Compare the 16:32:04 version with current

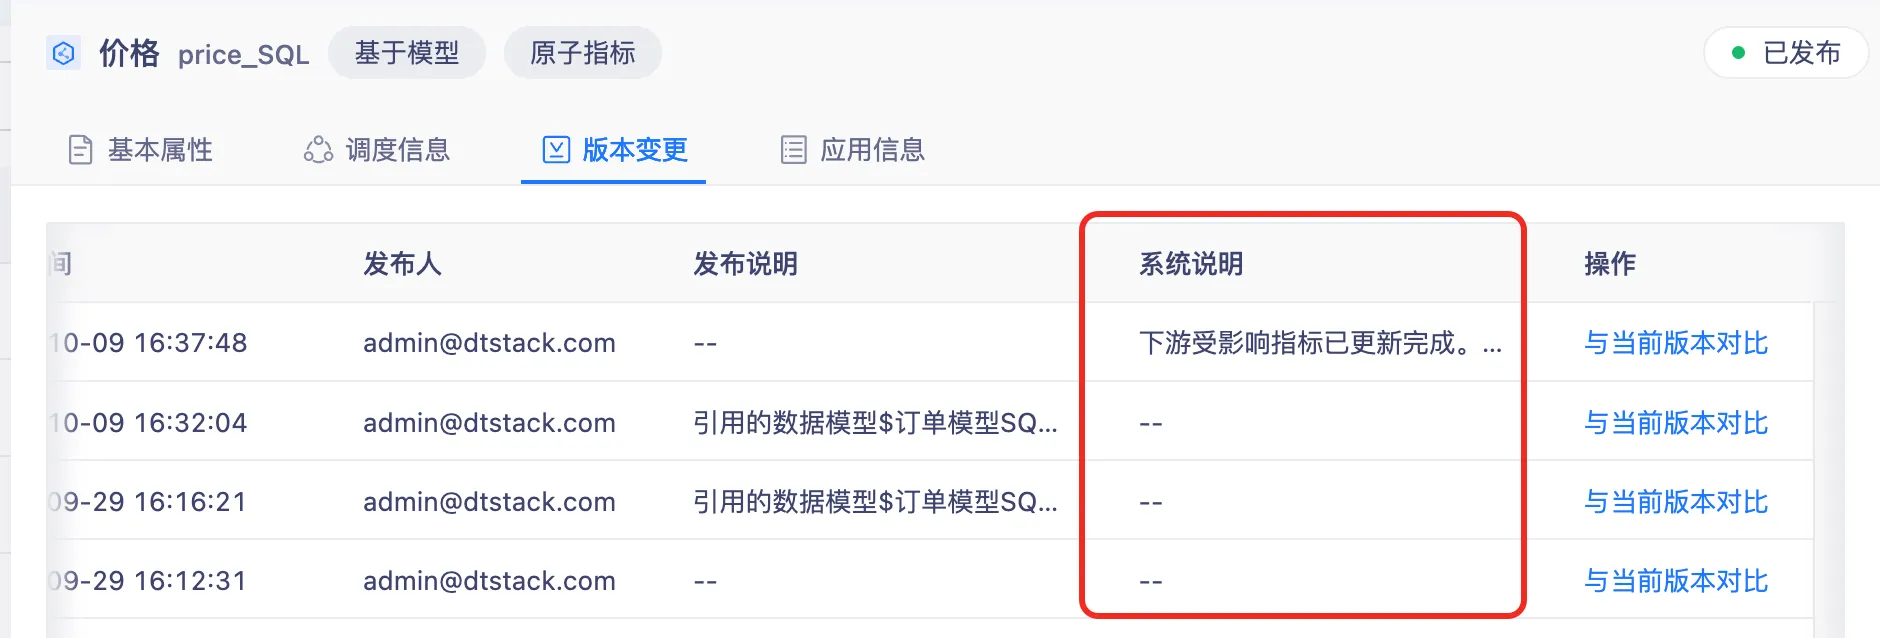click(1676, 423)
